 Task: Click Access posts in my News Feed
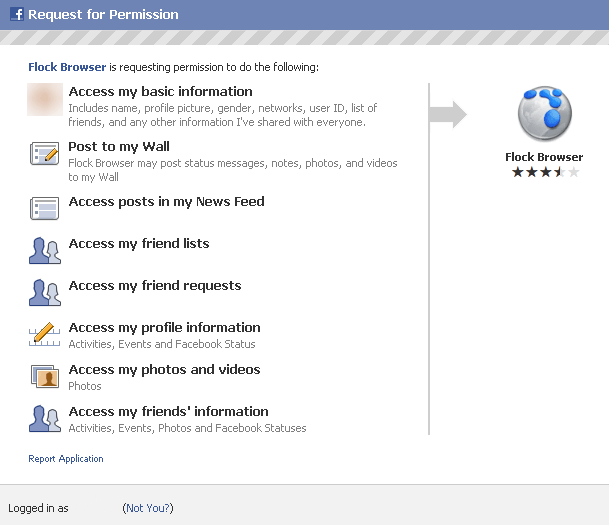pos(167,202)
